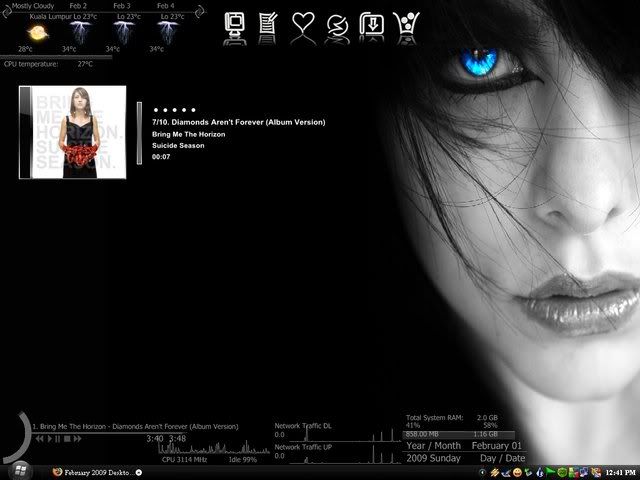Click the Suicide Season album cover

[x=72, y=132]
